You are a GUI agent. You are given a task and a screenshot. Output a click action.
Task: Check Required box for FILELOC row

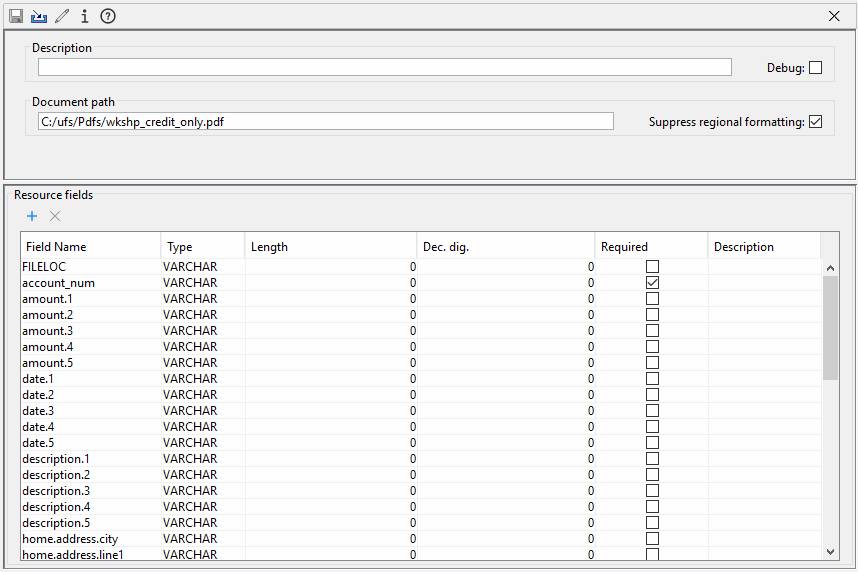tap(652, 267)
